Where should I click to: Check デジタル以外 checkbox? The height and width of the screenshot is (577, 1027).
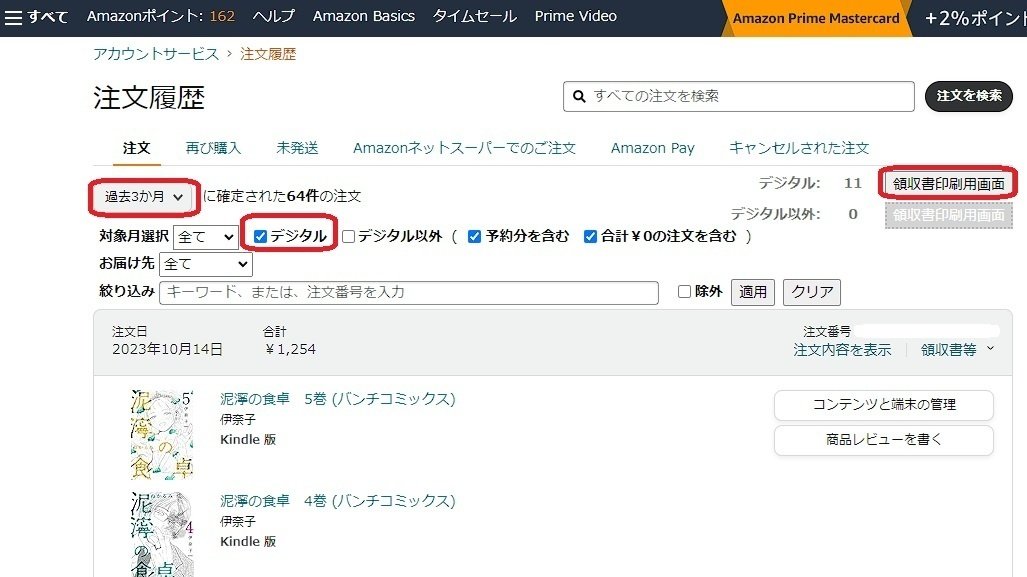[x=348, y=236]
